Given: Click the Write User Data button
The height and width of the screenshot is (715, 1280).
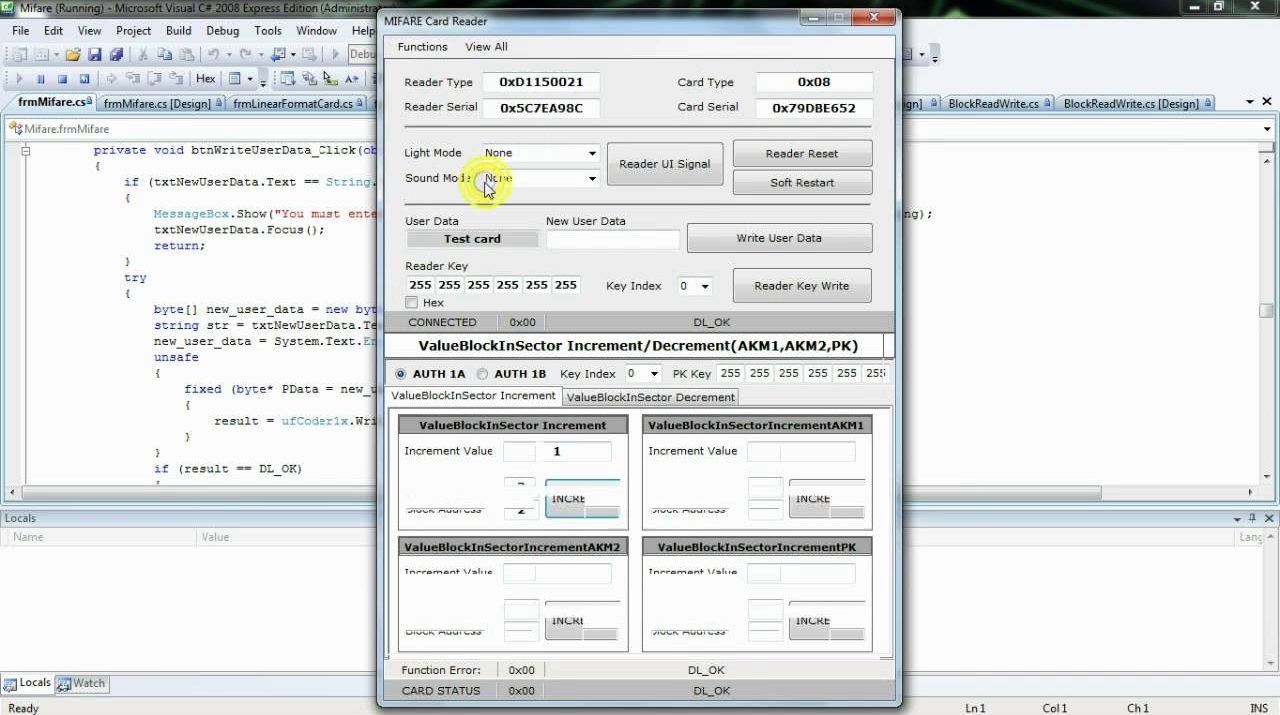Looking at the screenshot, I should [x=779, y=238].
